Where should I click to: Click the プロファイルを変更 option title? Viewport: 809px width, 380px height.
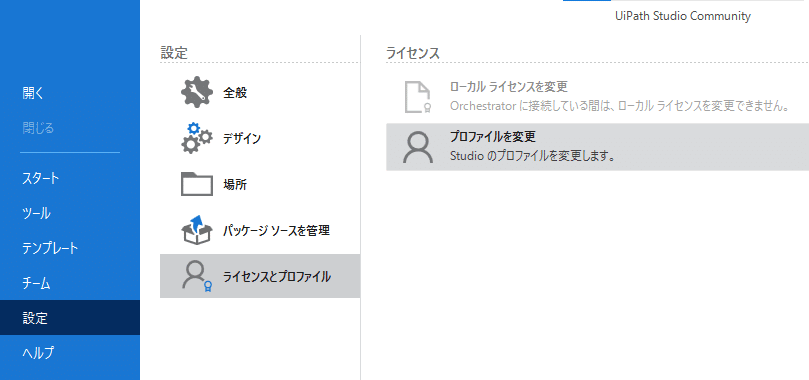click(493, 137)
